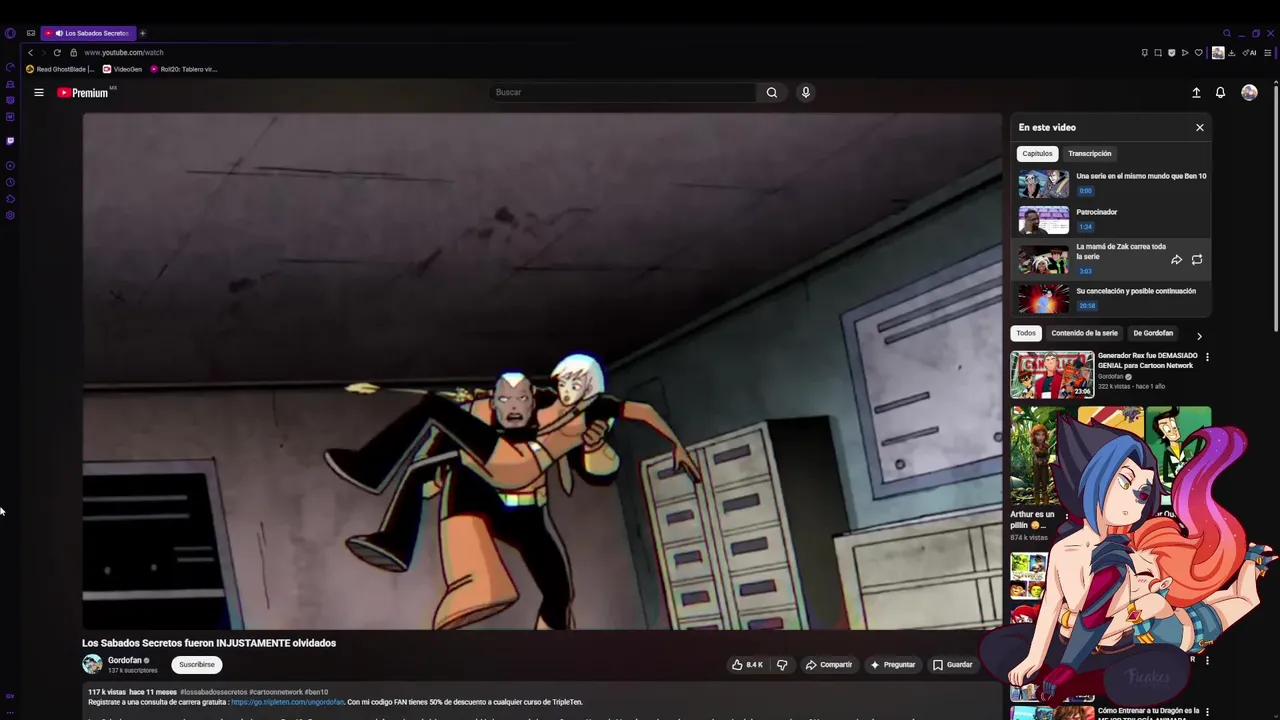Screen dimensions: 1280x720
Task: Open the Gordofan channel name link
Action: coord(125,660)
